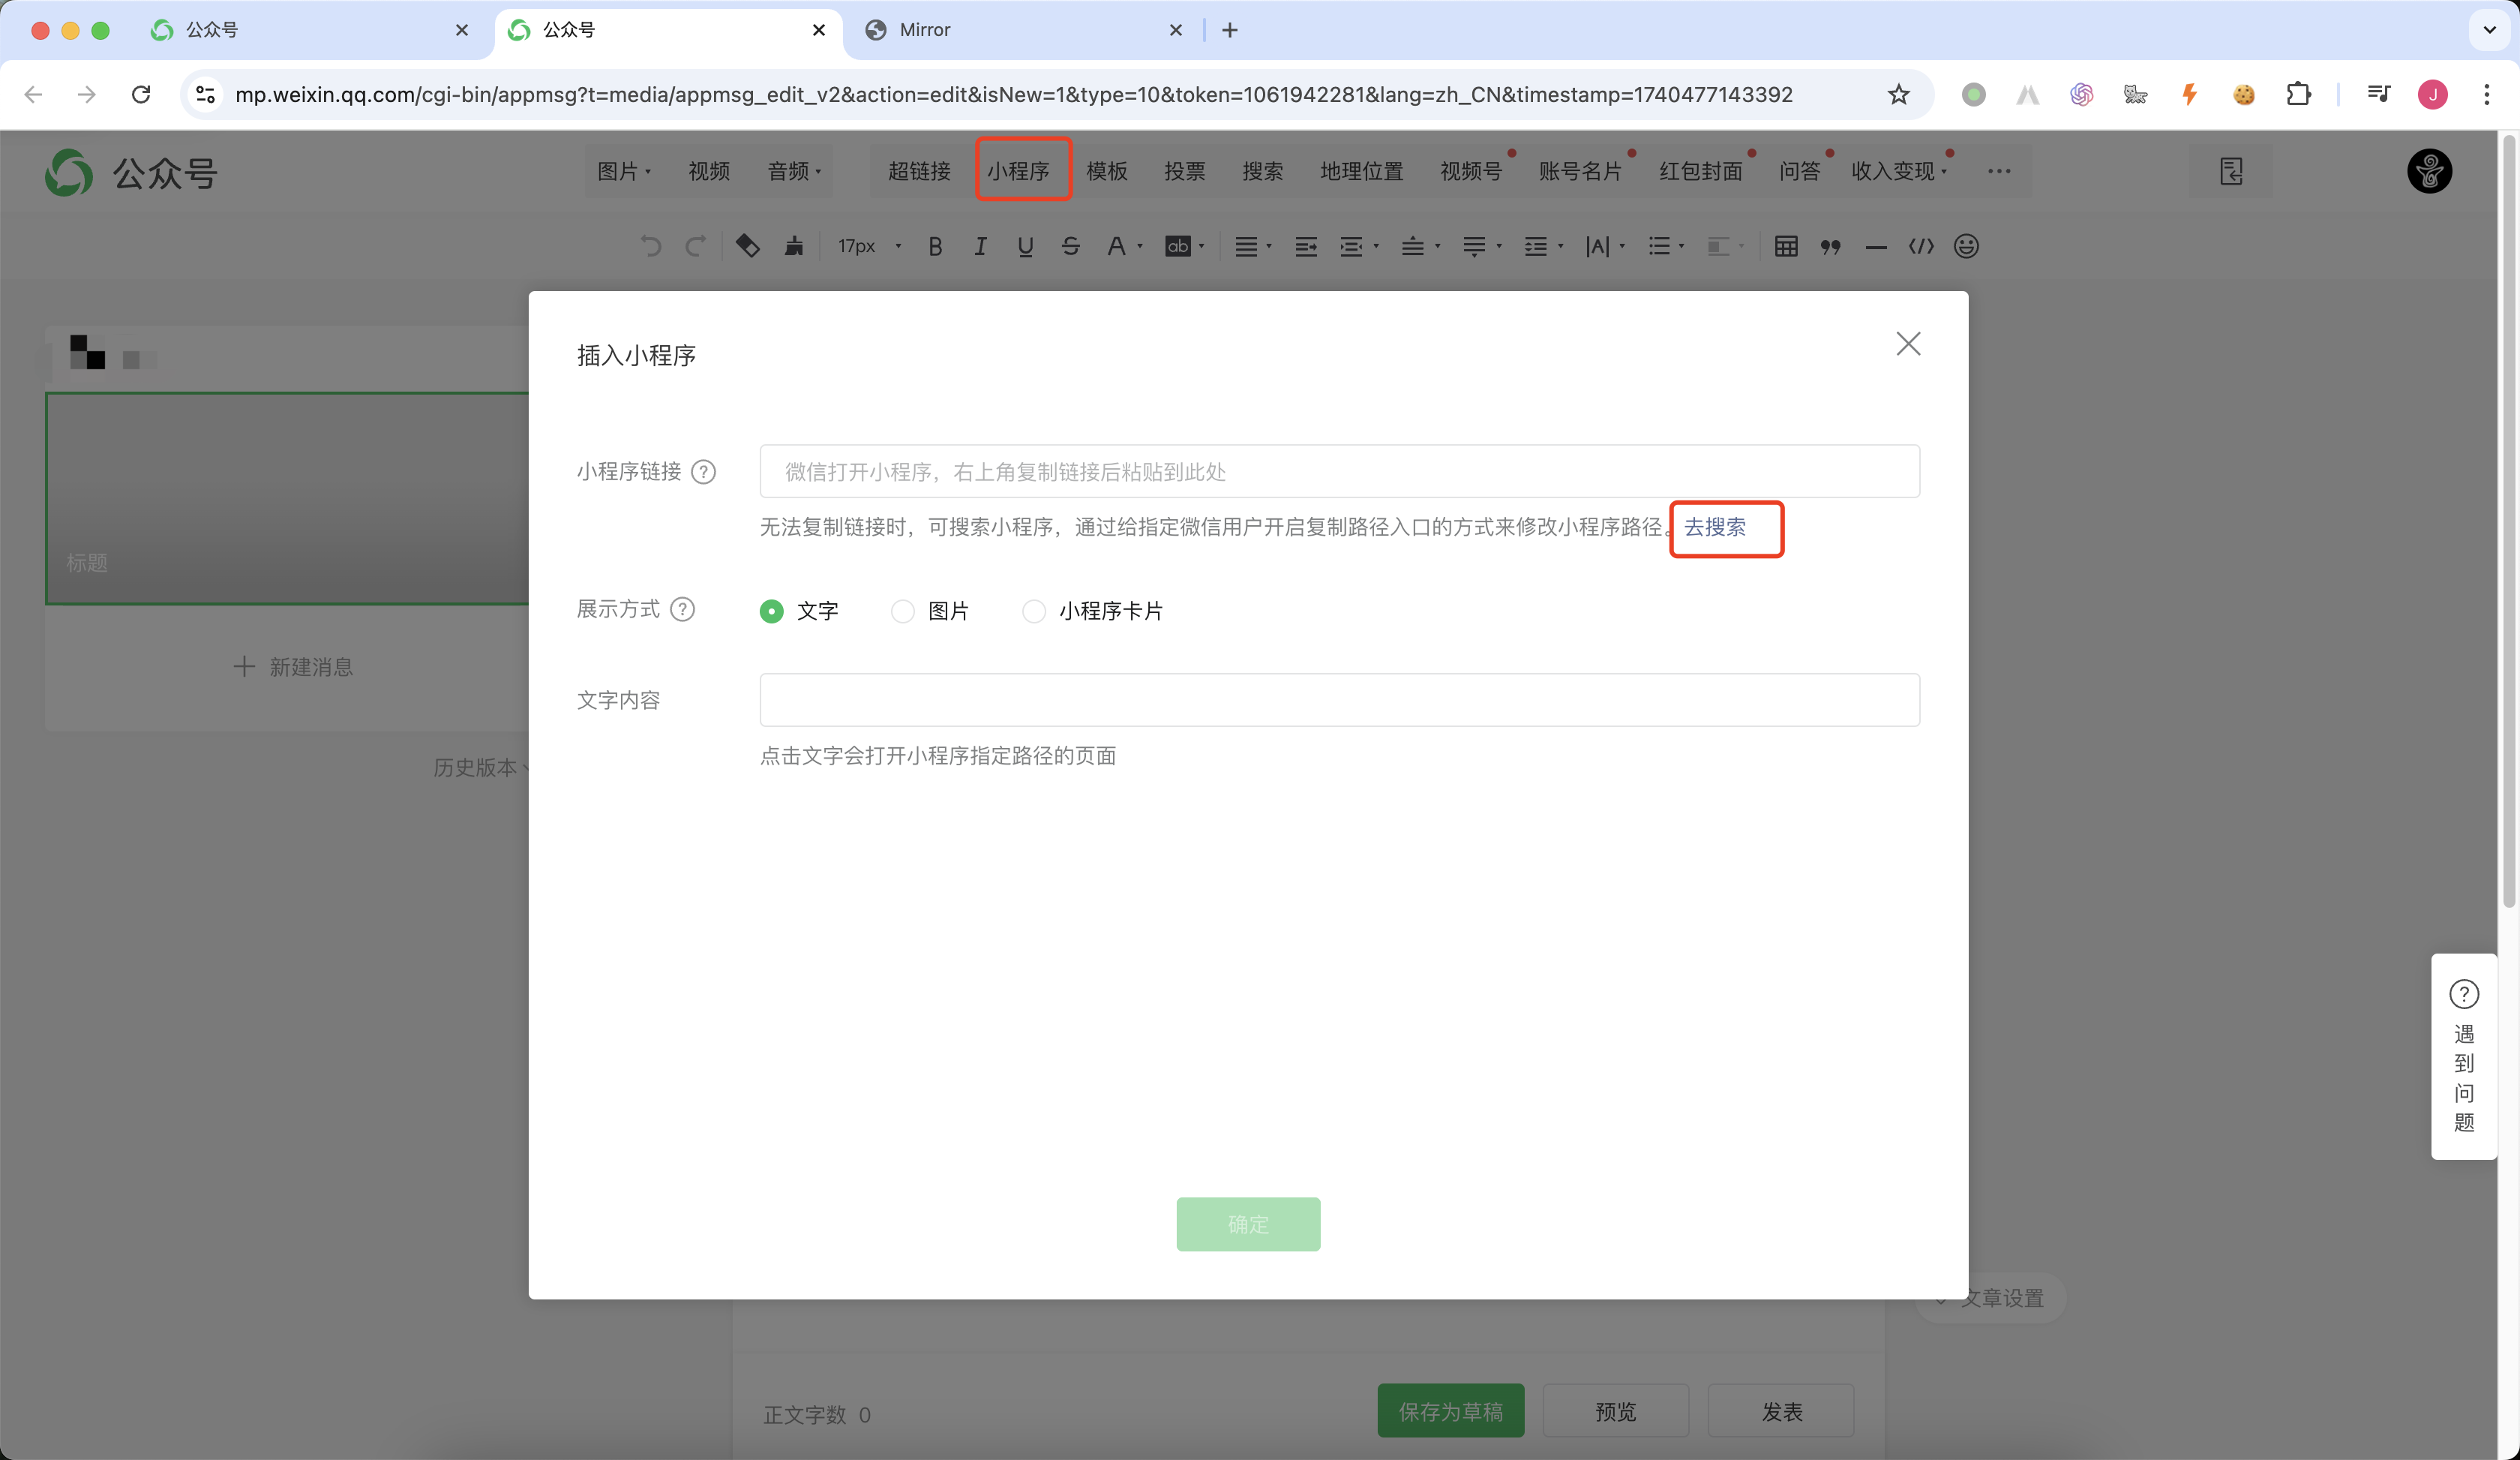2520x1460 pixels.
Task: Click 投票 in the insert menu
Action: coord(1185,171)
